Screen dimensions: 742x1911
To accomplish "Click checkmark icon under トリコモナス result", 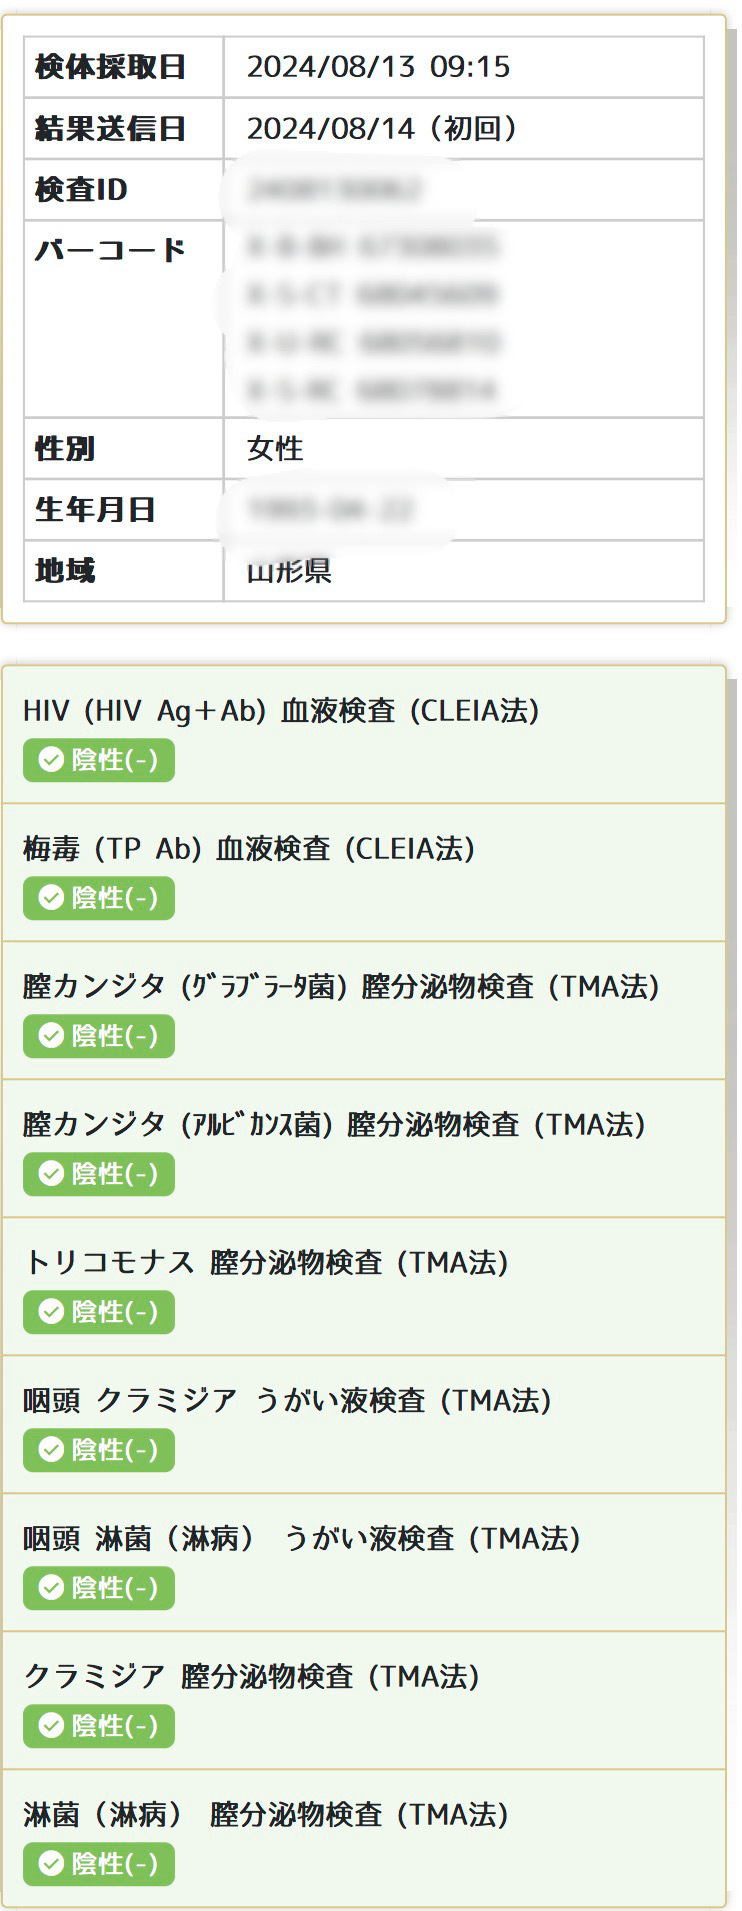I will [x=51, y=1312].
